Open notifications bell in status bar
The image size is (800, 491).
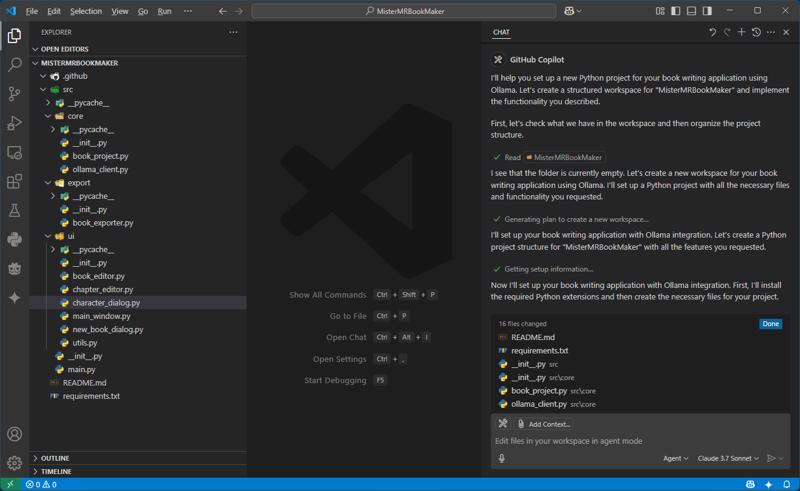pyautogui.click(x=787, y=484)
